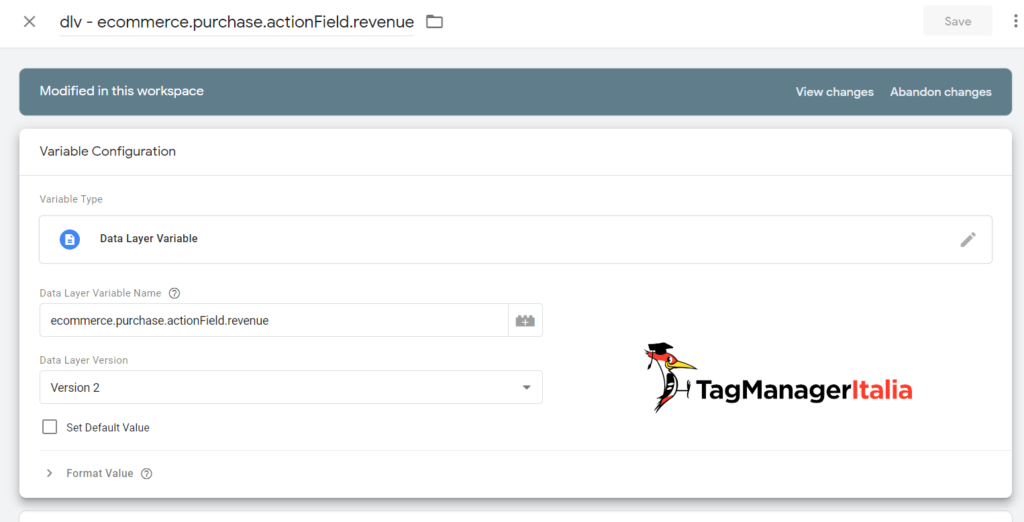Open the Data Layer Version dropdown
The image size is (1024, 522).
pos(291,387)
